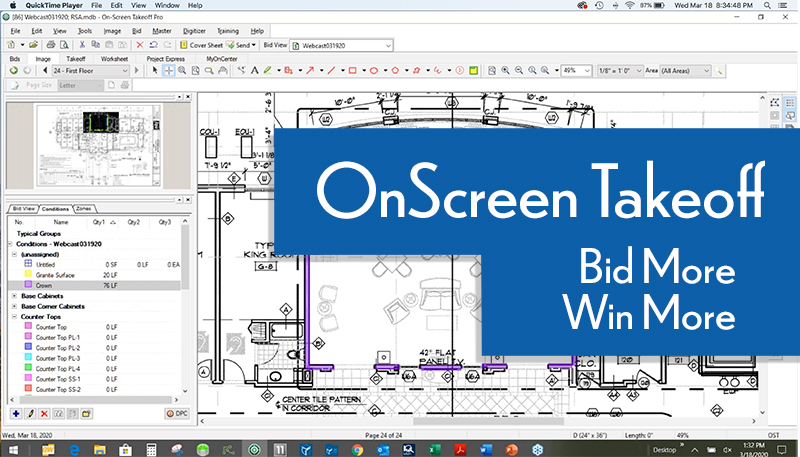The image size is (800, 457).
Task: Open the page selector showing 24 - First Floor
Action: (90, 70)
